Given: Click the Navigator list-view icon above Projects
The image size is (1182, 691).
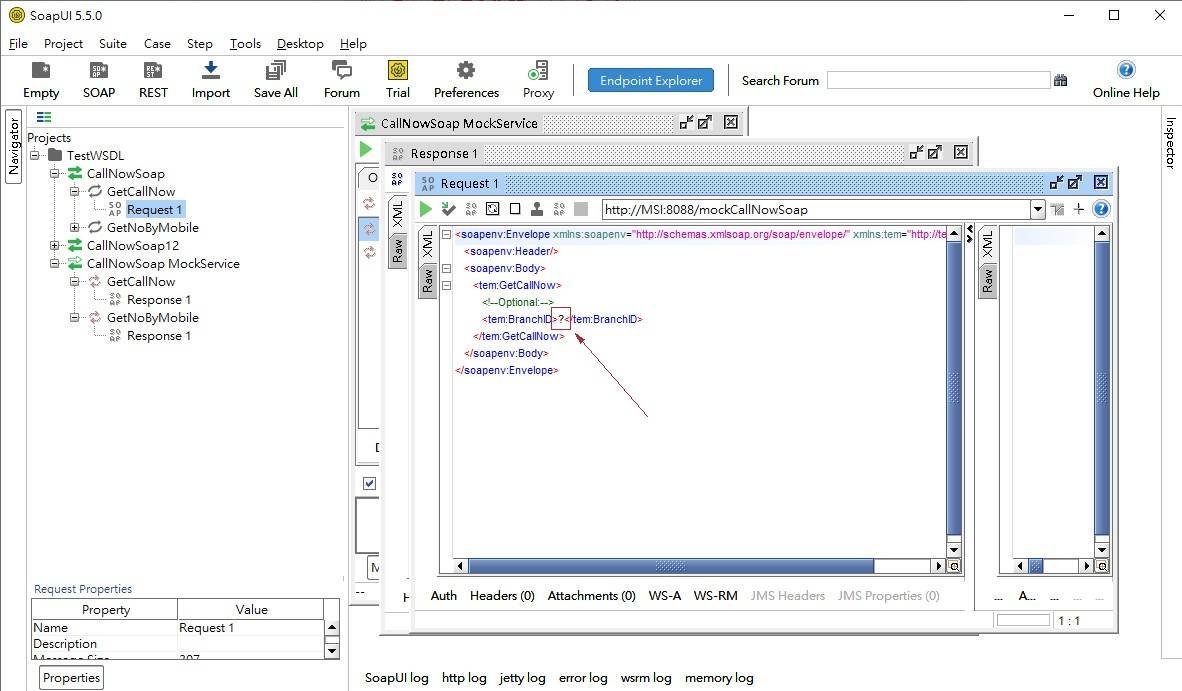Looking at the screenshot, I should [x=44, y=118].
